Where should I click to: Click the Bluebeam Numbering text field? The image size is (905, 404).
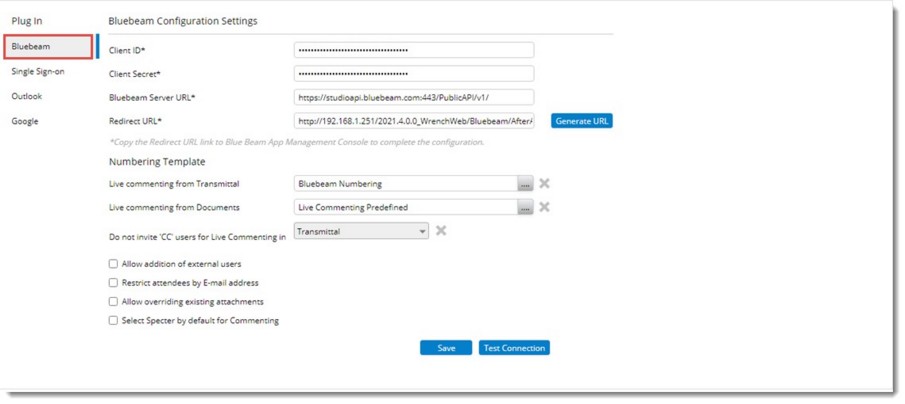(x=406, y=184)
